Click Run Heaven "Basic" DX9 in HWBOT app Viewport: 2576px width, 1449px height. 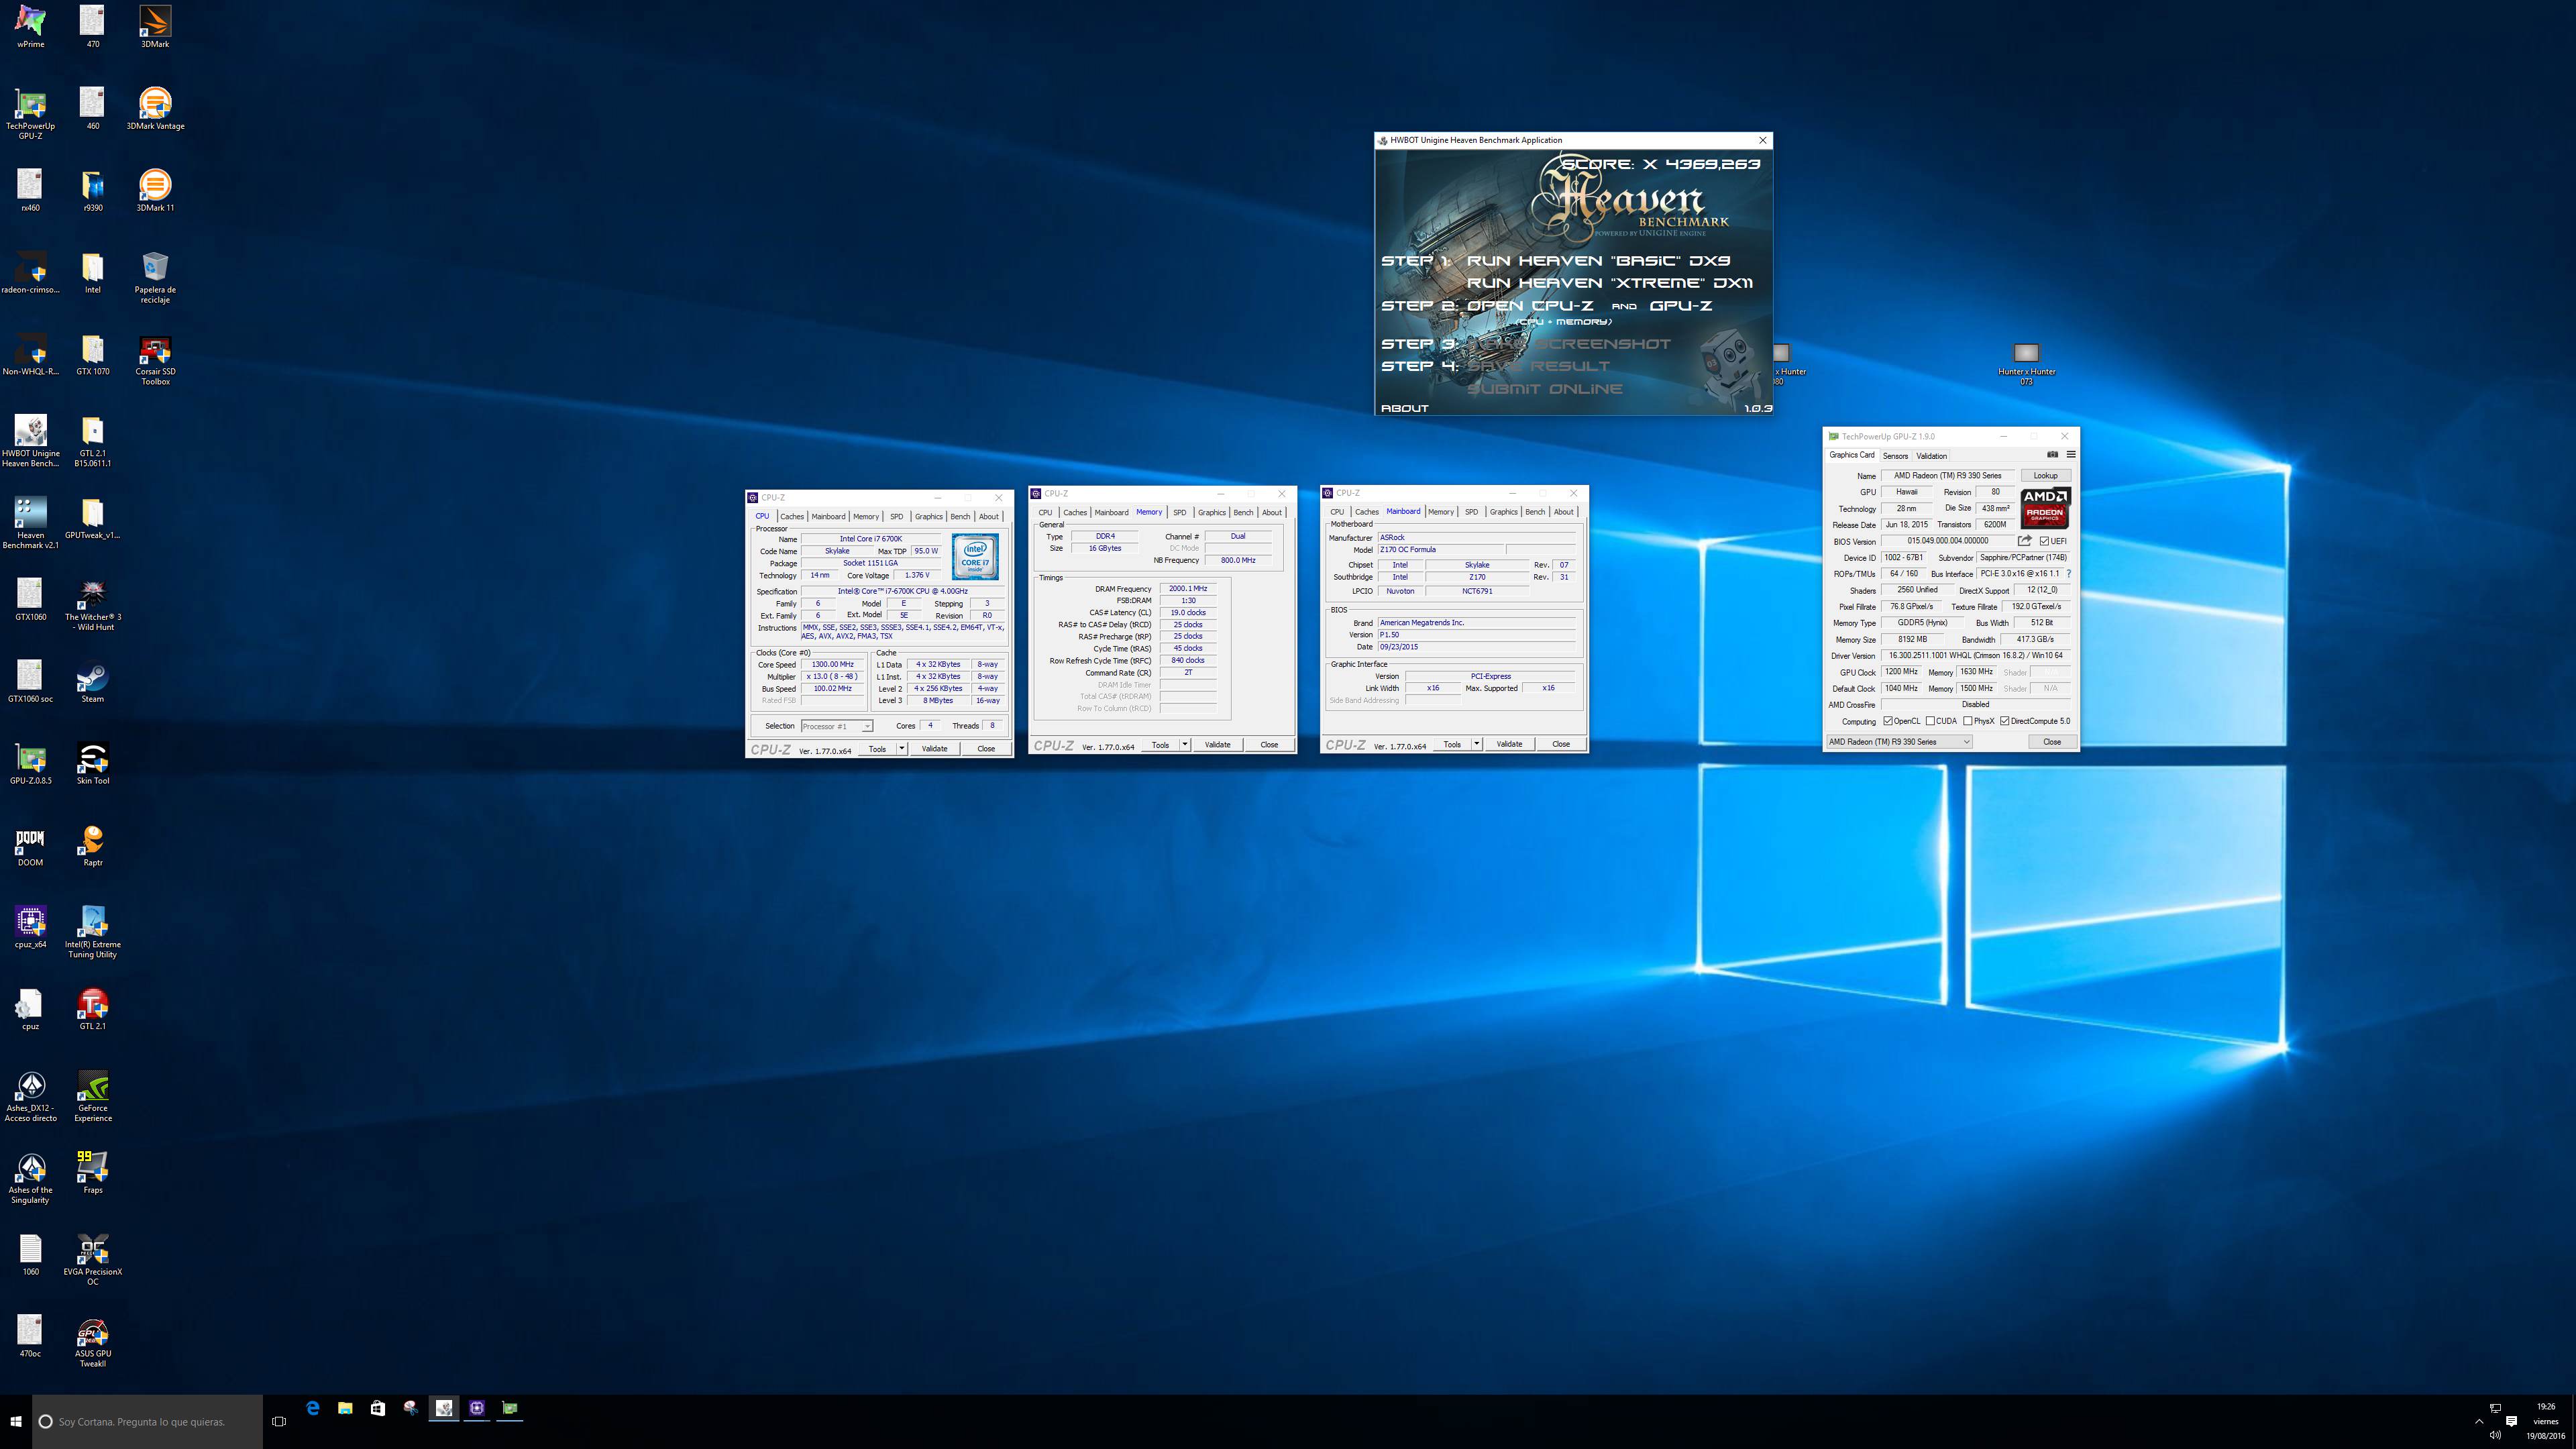coord(1598,260)
